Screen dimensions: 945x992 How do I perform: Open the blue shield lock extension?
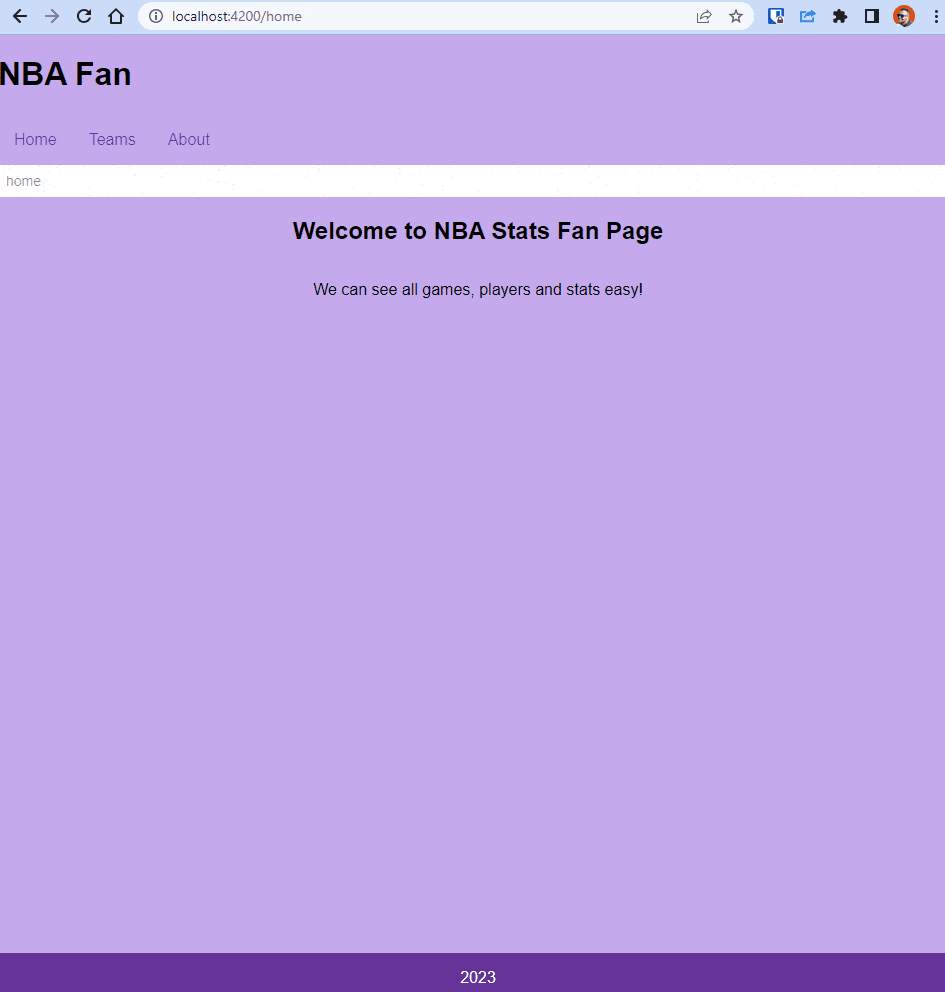[776, 16]
